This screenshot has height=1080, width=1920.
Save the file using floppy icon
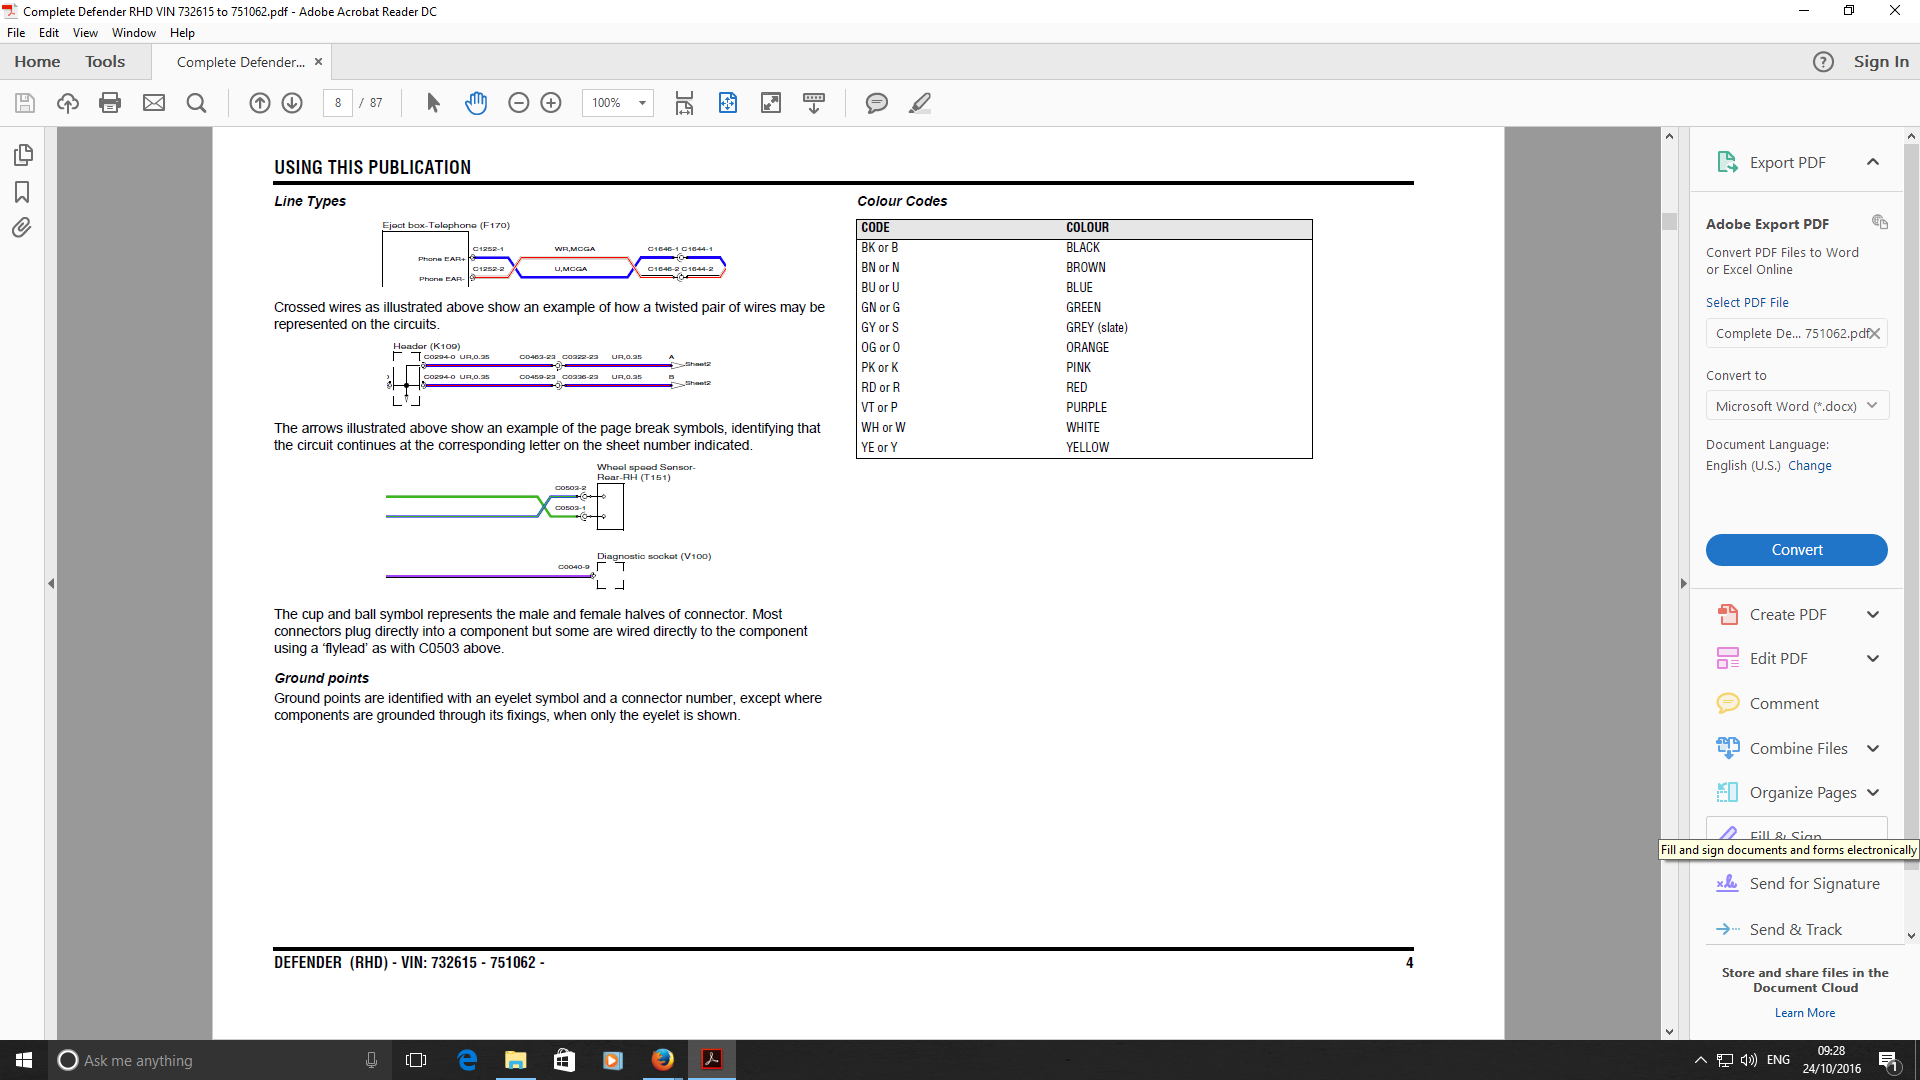pos(25,103)
